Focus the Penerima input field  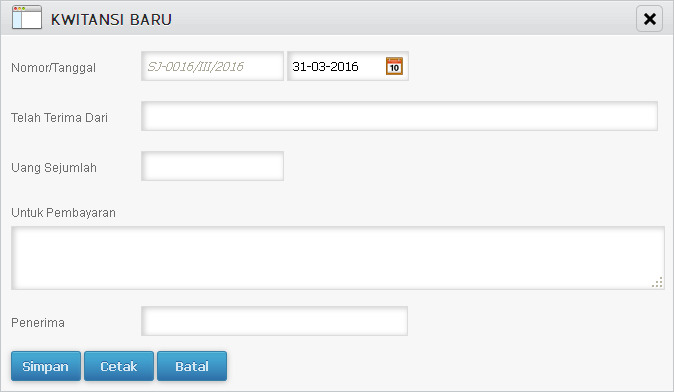274,321
